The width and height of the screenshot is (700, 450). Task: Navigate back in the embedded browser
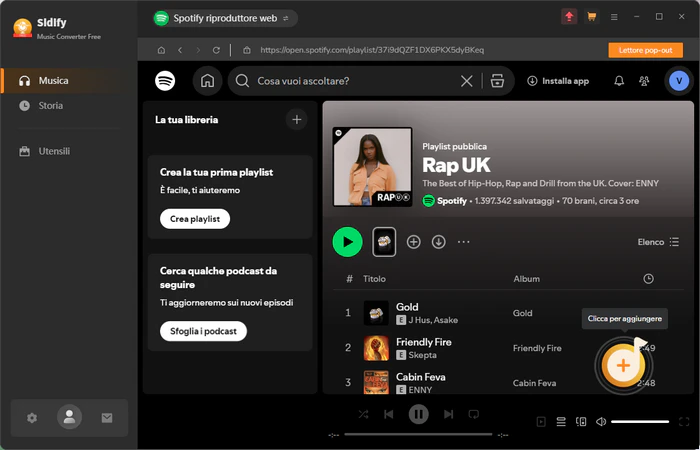180,50
